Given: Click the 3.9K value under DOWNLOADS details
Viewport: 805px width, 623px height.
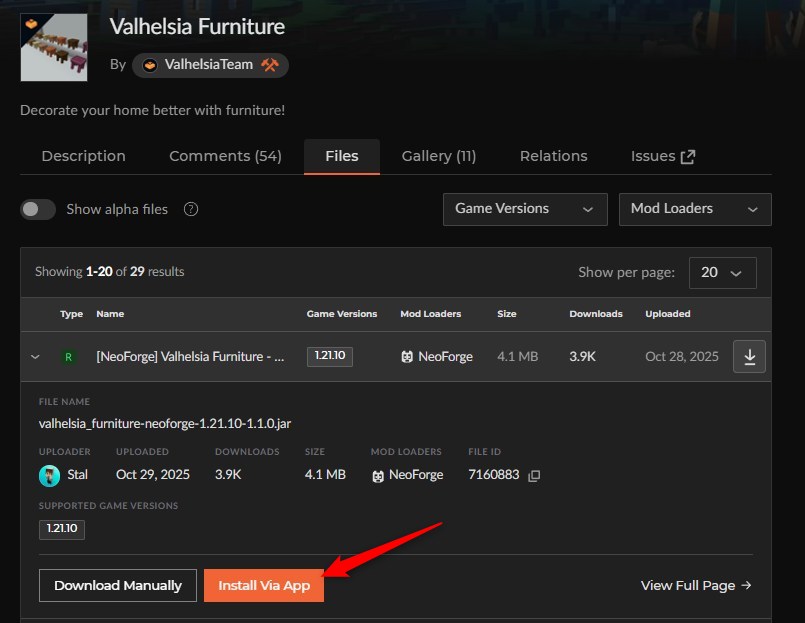Looking at the screenshot, I should point(228,475).
